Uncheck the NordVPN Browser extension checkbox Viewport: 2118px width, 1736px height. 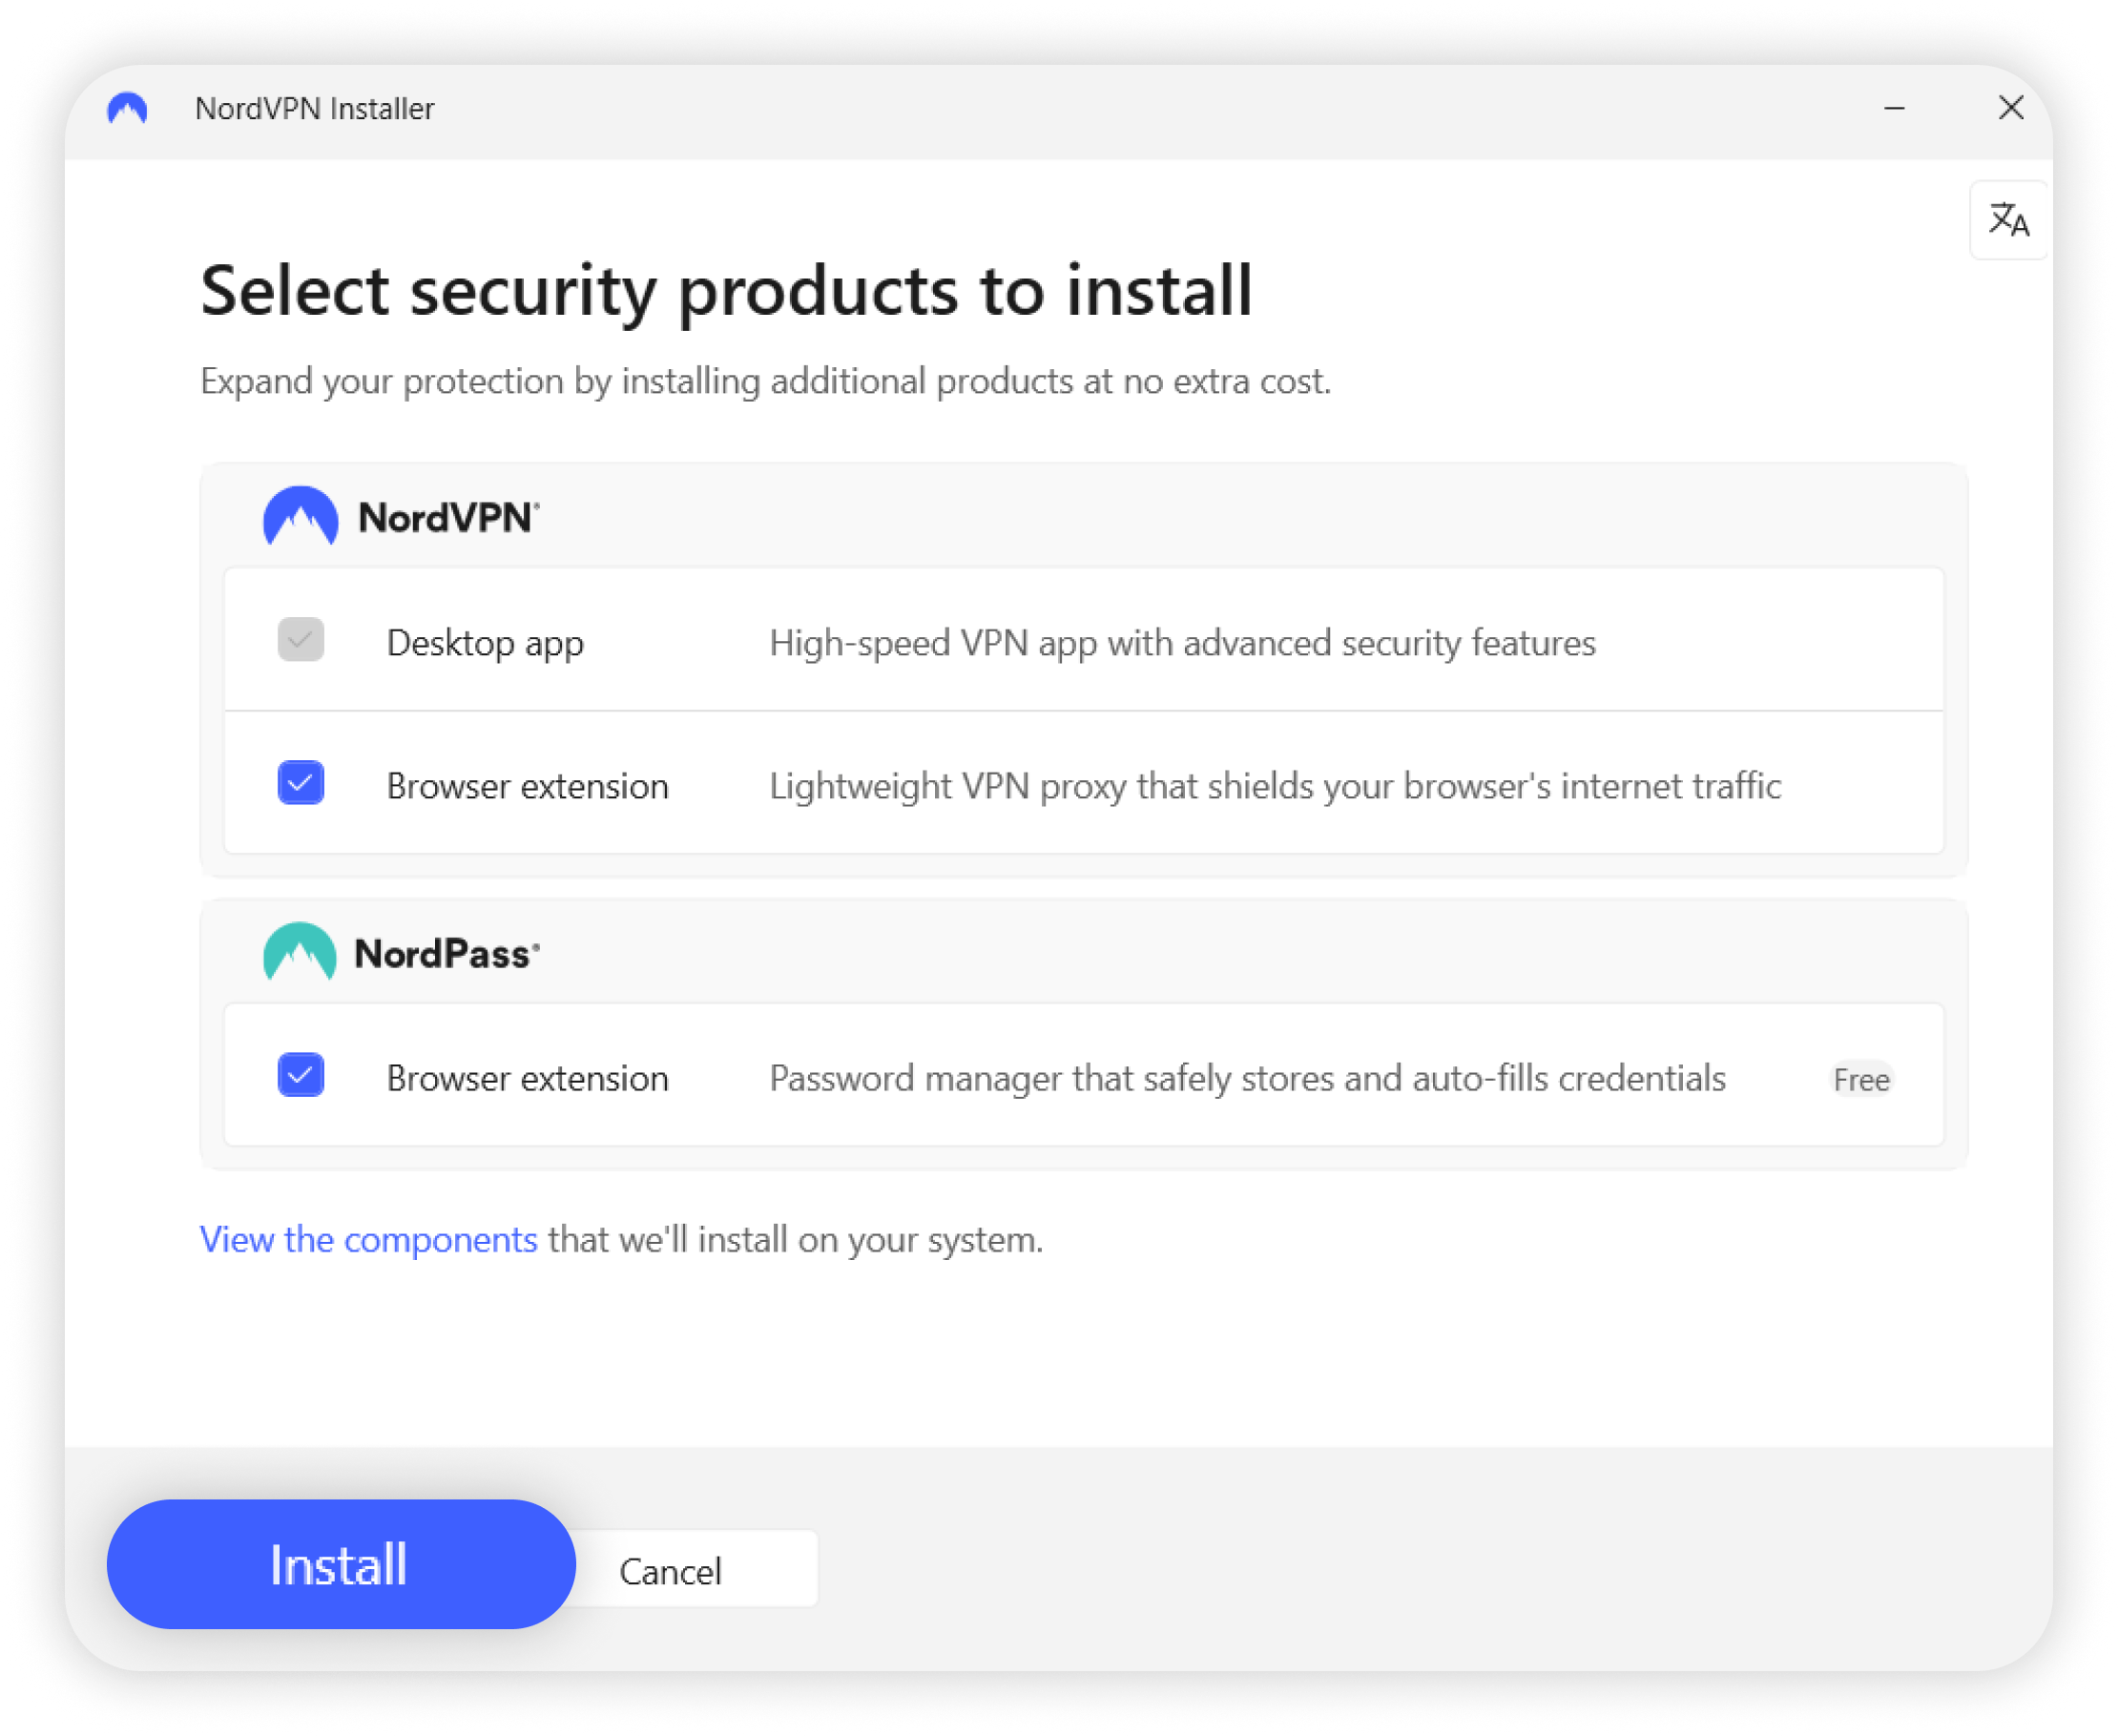coord(301,783)
